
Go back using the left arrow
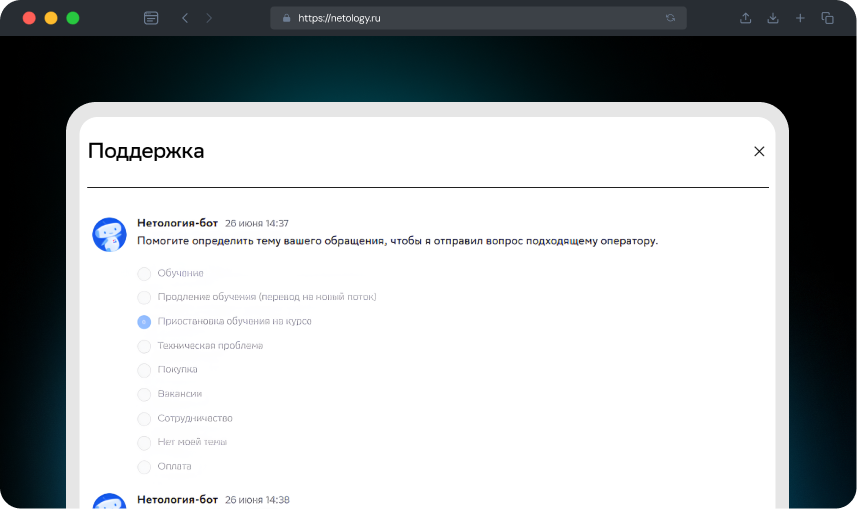(185, 18)
